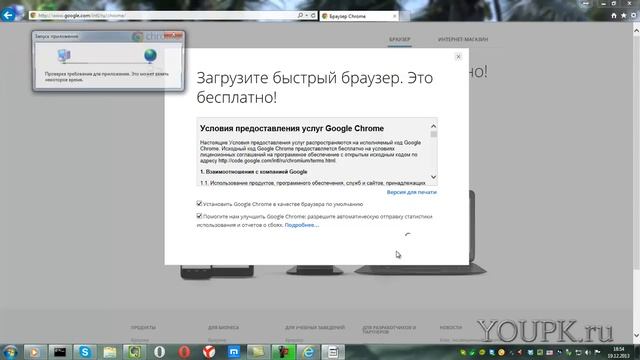640x360 pixels.
Task: Open the sticky-note folder taskbar icon
Action: click(x=259, y=352)
